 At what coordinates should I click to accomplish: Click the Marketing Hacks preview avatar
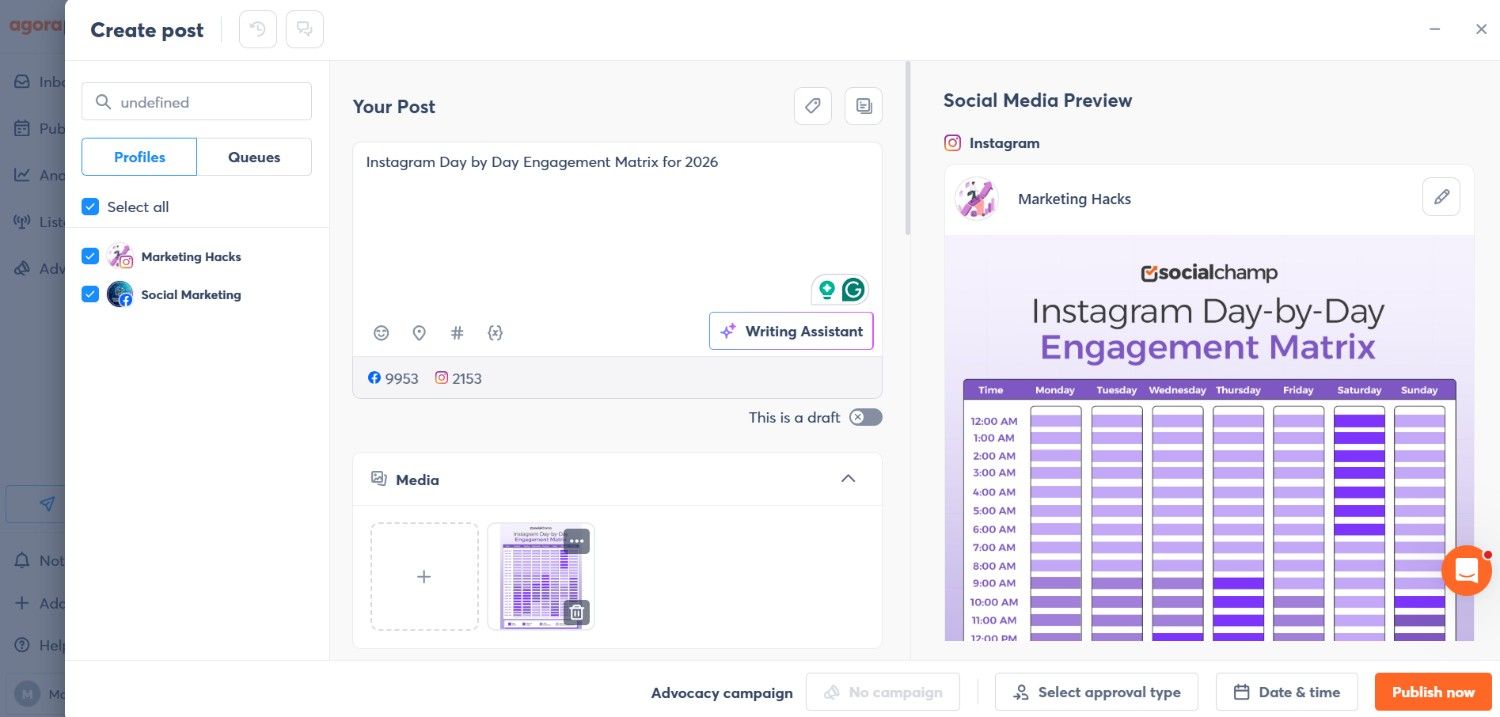coord(976,198)
